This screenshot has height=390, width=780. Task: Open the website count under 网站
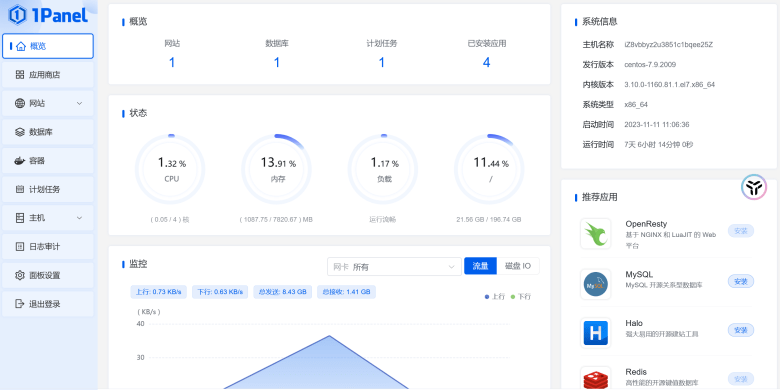click(x=172, y=63)
